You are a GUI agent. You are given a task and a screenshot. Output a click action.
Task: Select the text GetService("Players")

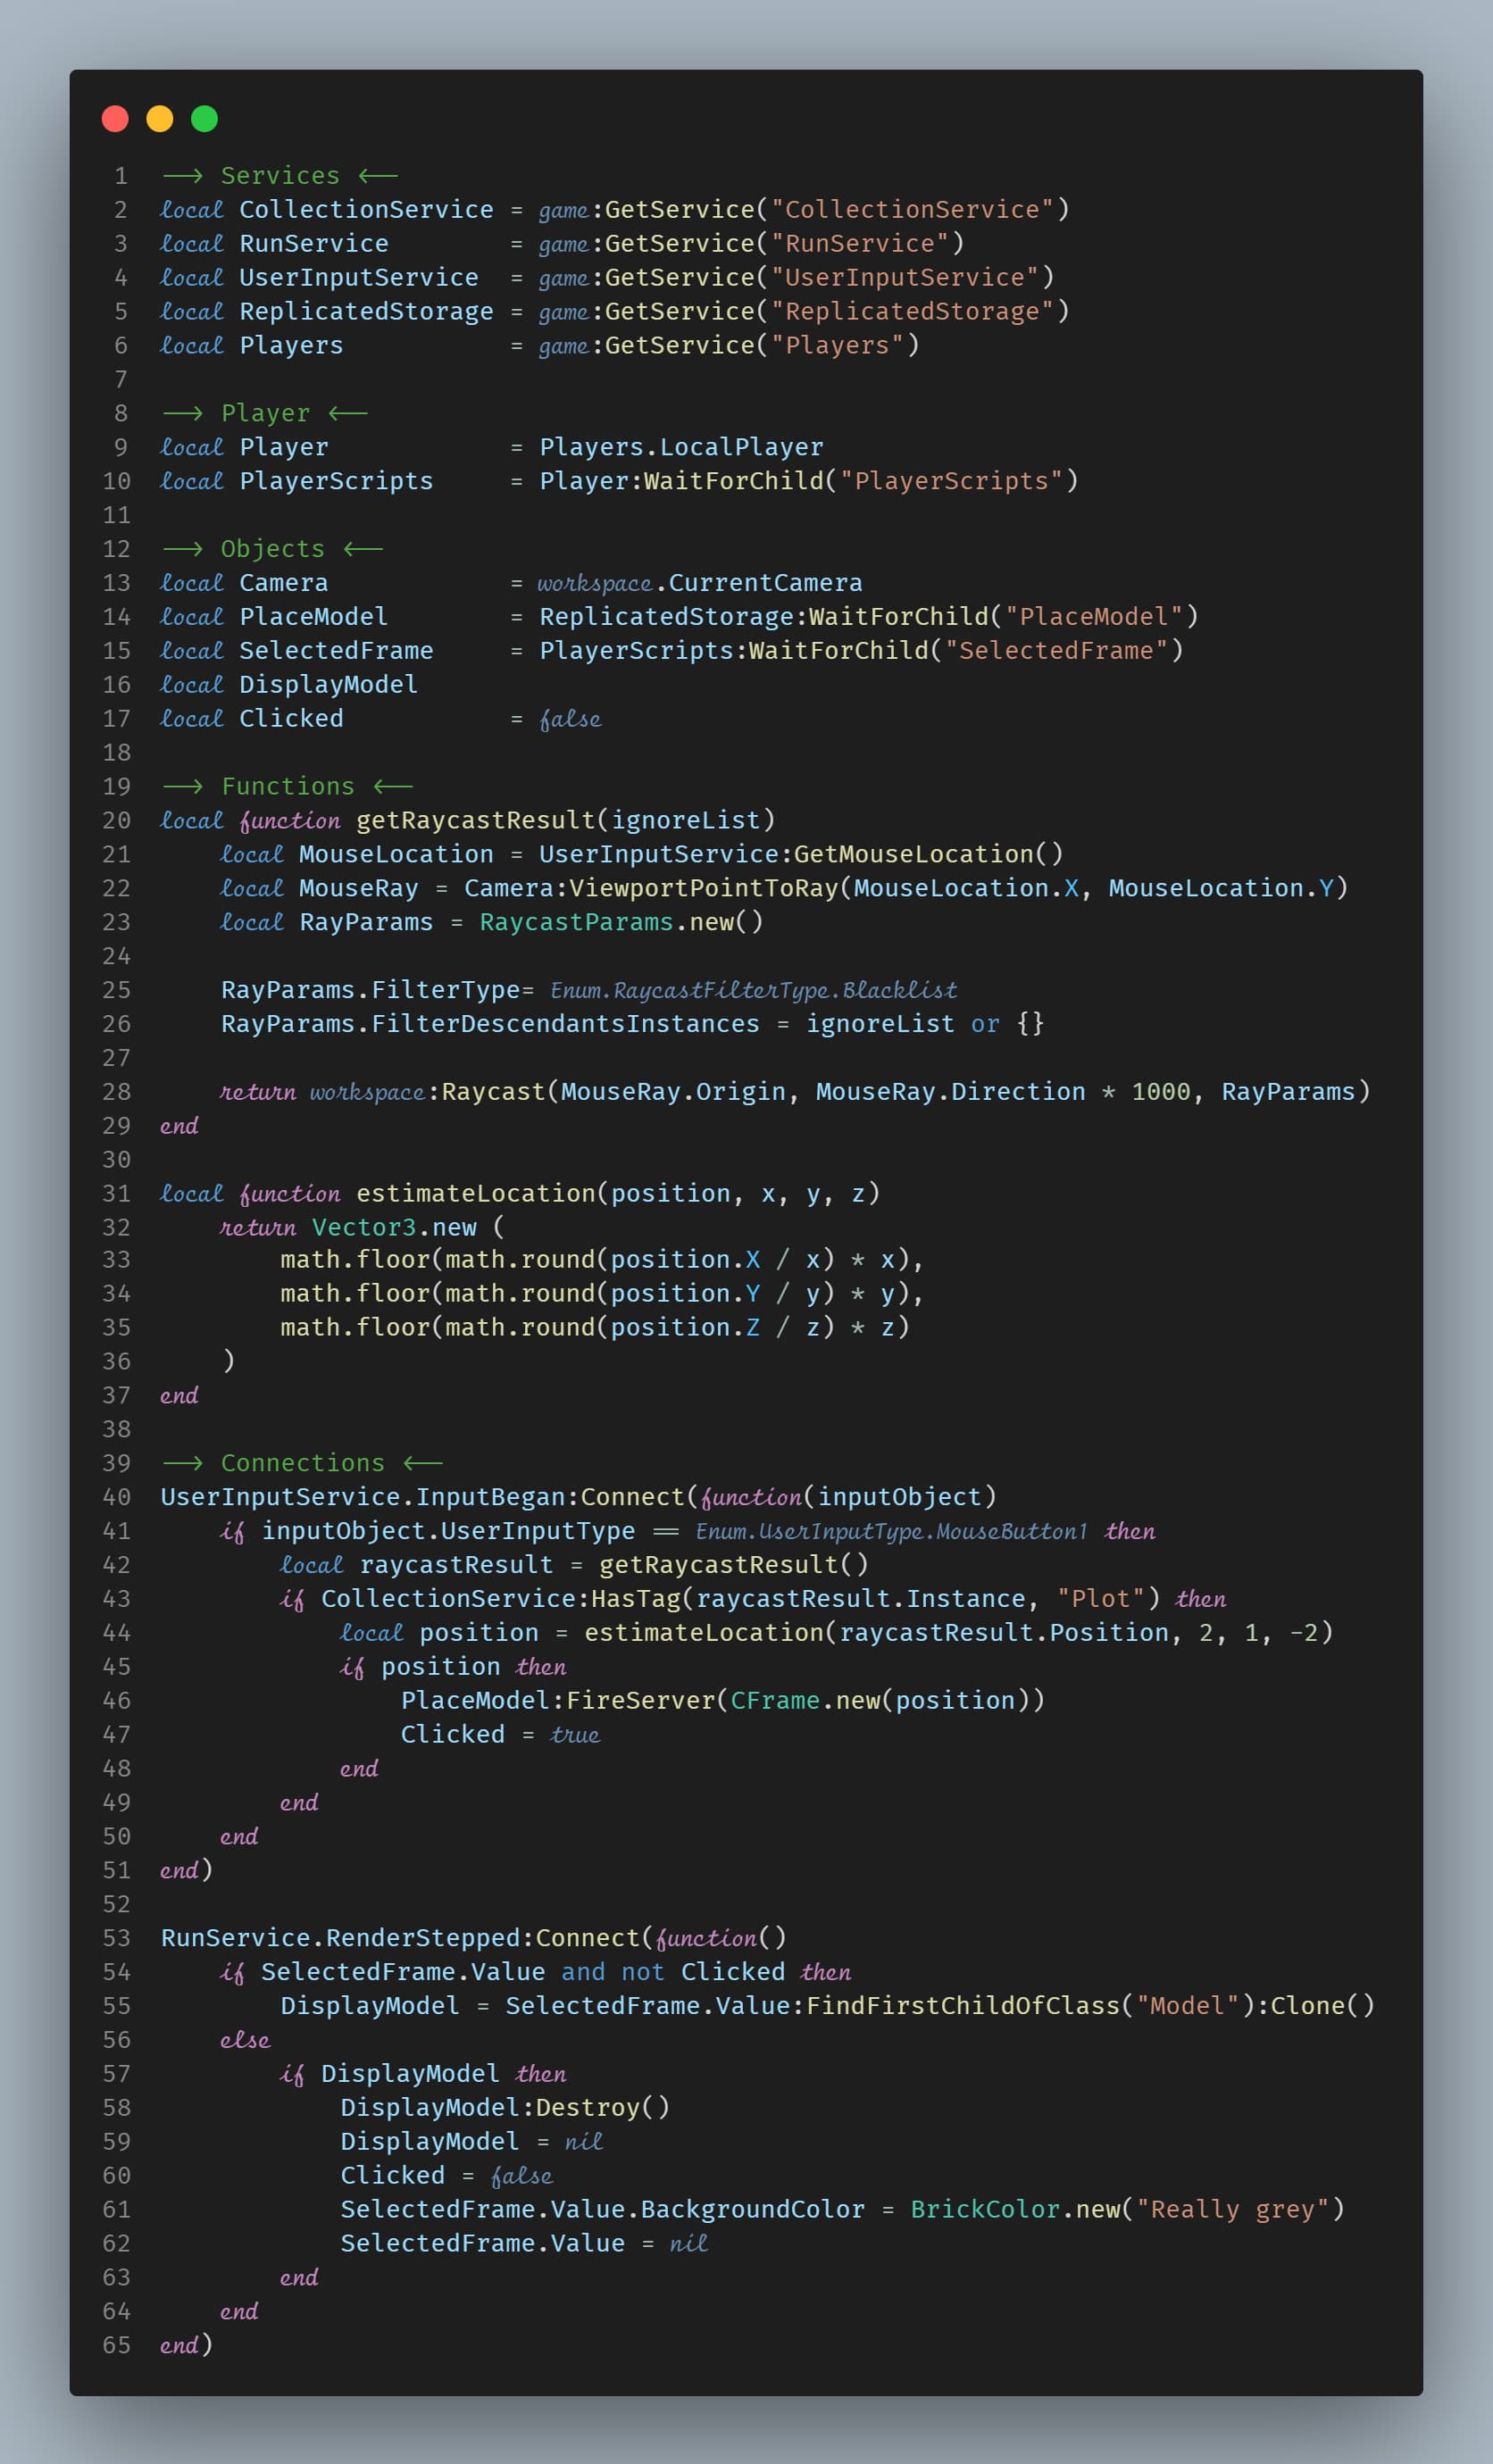point(762,346)
